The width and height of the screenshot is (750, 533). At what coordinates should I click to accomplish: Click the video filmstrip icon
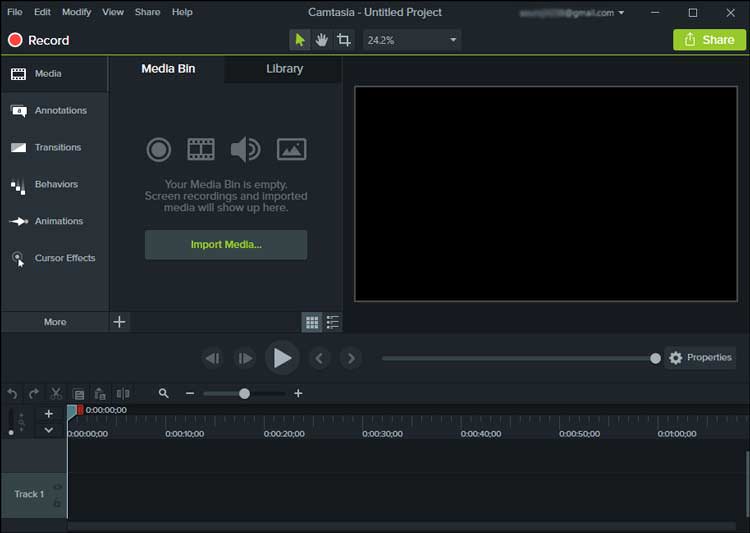pyautogui.click(x=201, y=149)
